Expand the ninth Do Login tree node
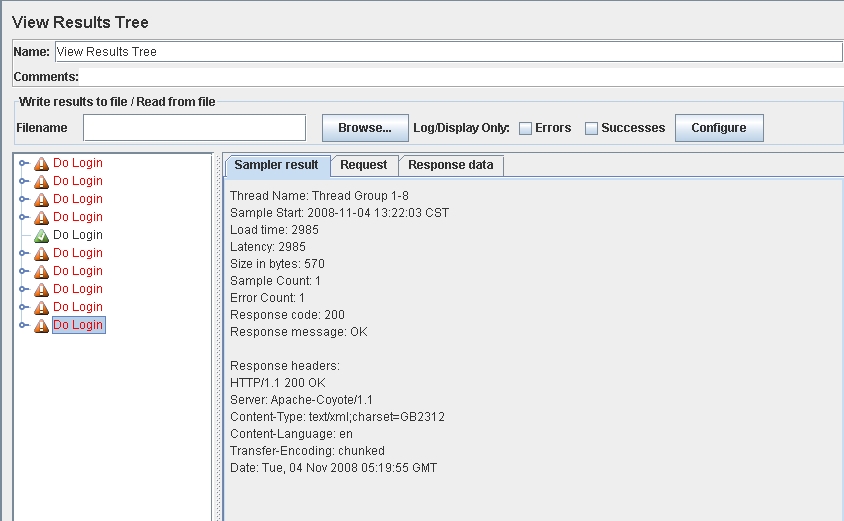844x521 pixels. (23, 307)
